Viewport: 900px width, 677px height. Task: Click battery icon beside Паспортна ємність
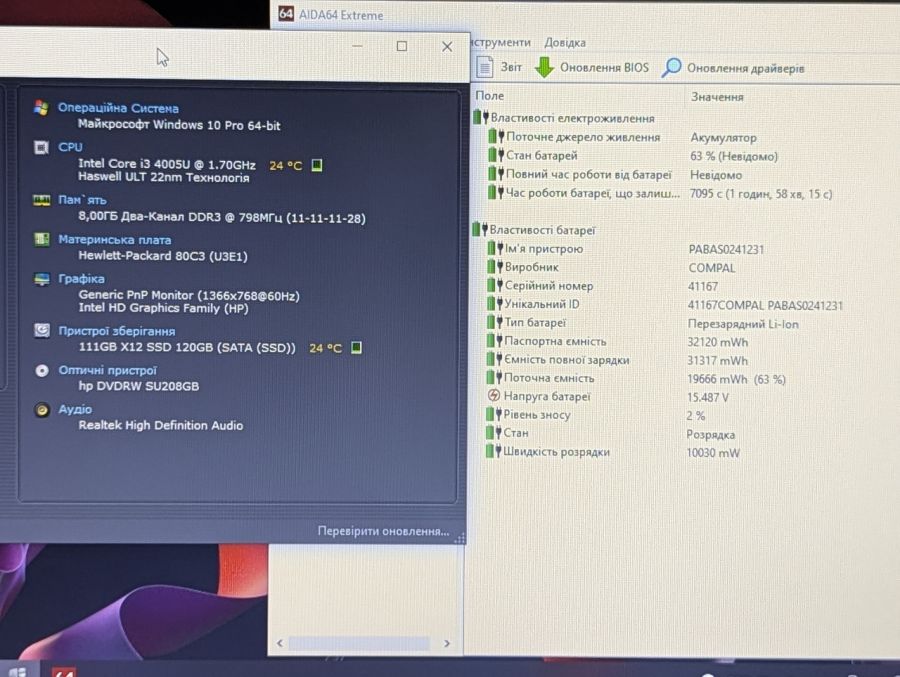tap(494, 341)
